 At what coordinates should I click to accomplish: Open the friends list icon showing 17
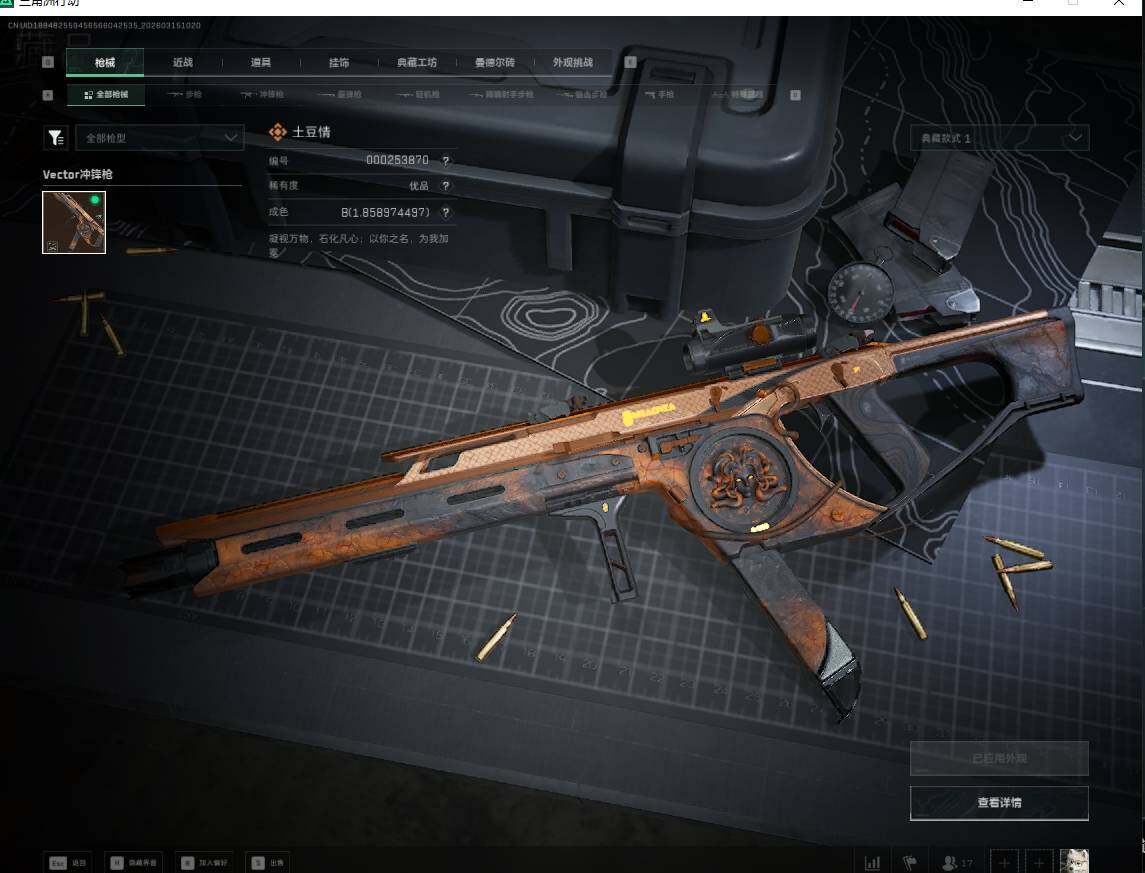click(957, 863)
